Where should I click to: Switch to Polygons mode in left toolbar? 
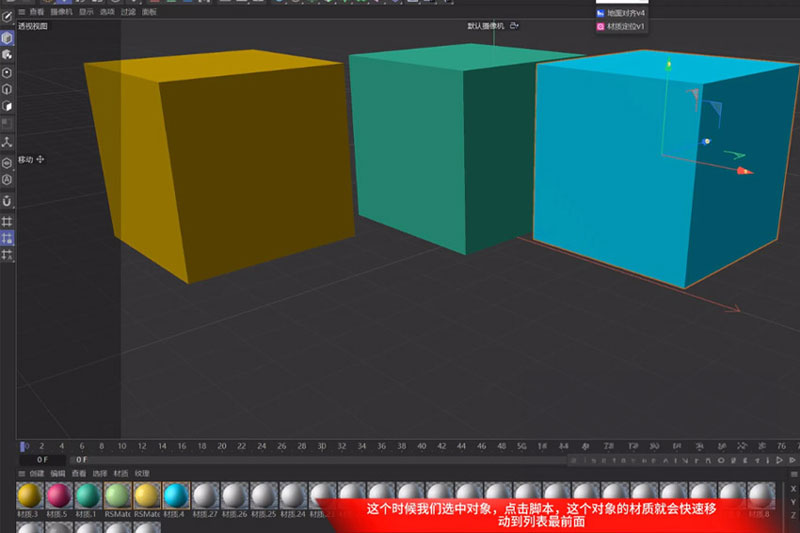click(7, 106)
